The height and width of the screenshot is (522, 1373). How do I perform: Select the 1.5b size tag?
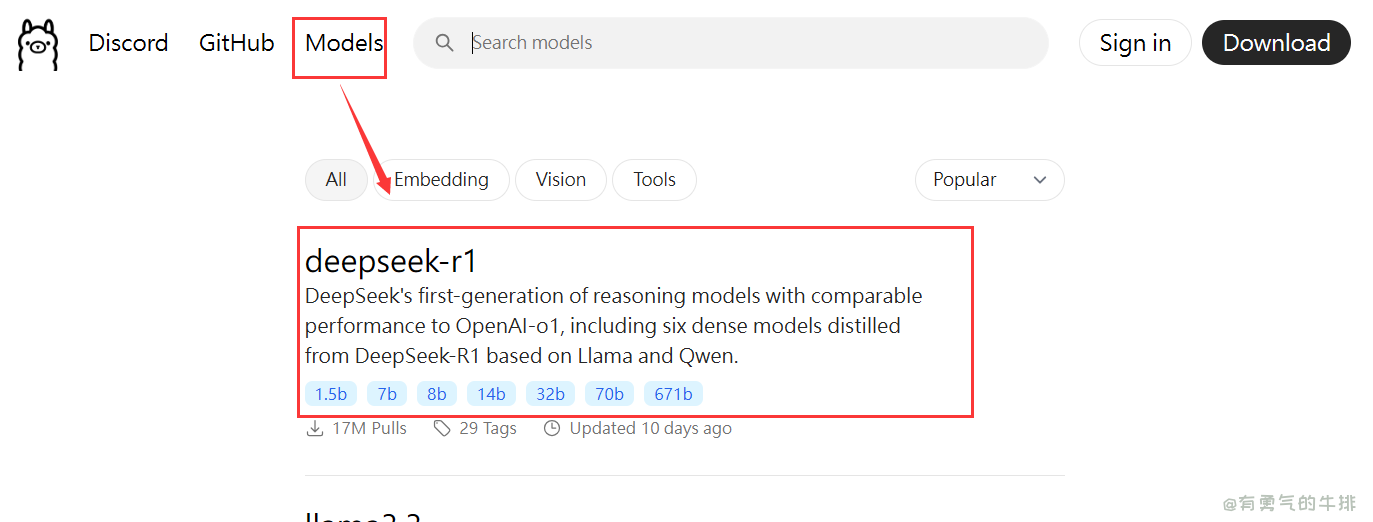click(330, 394)
